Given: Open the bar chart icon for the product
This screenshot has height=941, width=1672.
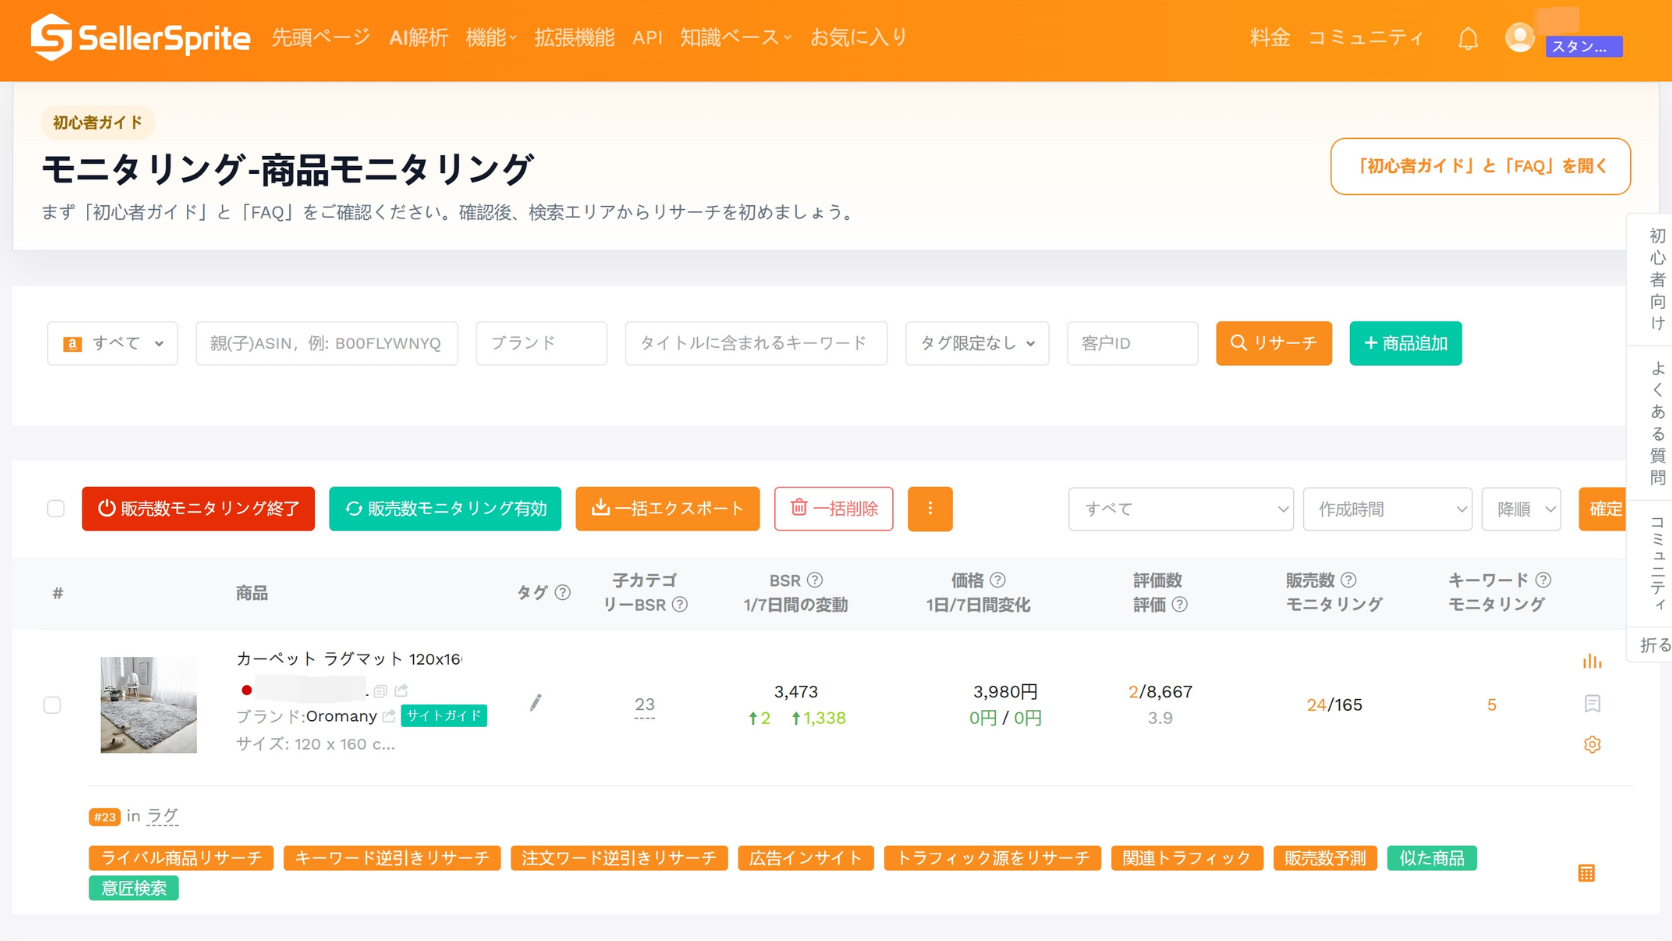Looking at the screenshot, I should 1592,661.
